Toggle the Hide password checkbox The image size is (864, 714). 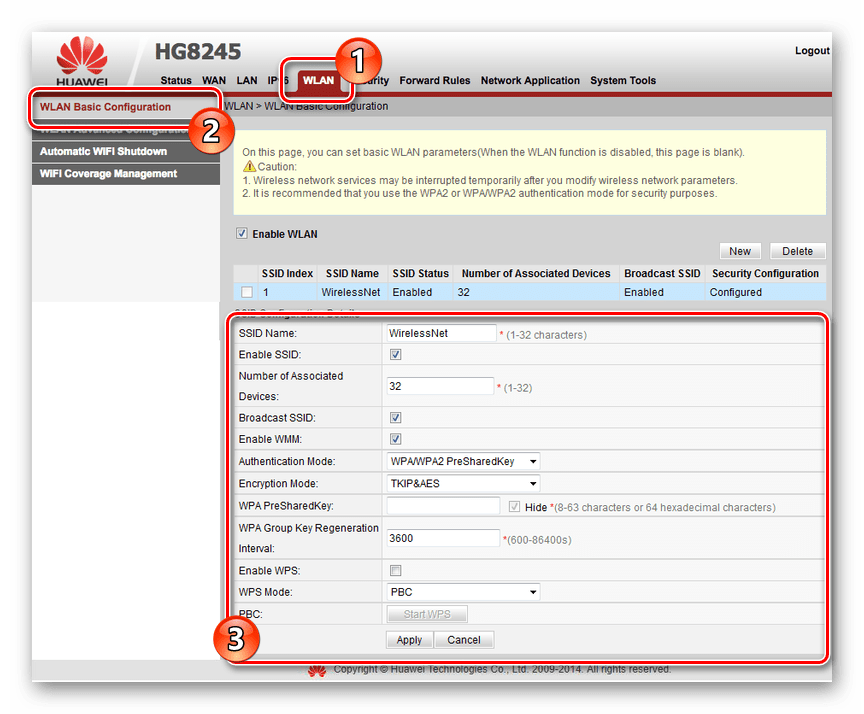pos(514,506)
